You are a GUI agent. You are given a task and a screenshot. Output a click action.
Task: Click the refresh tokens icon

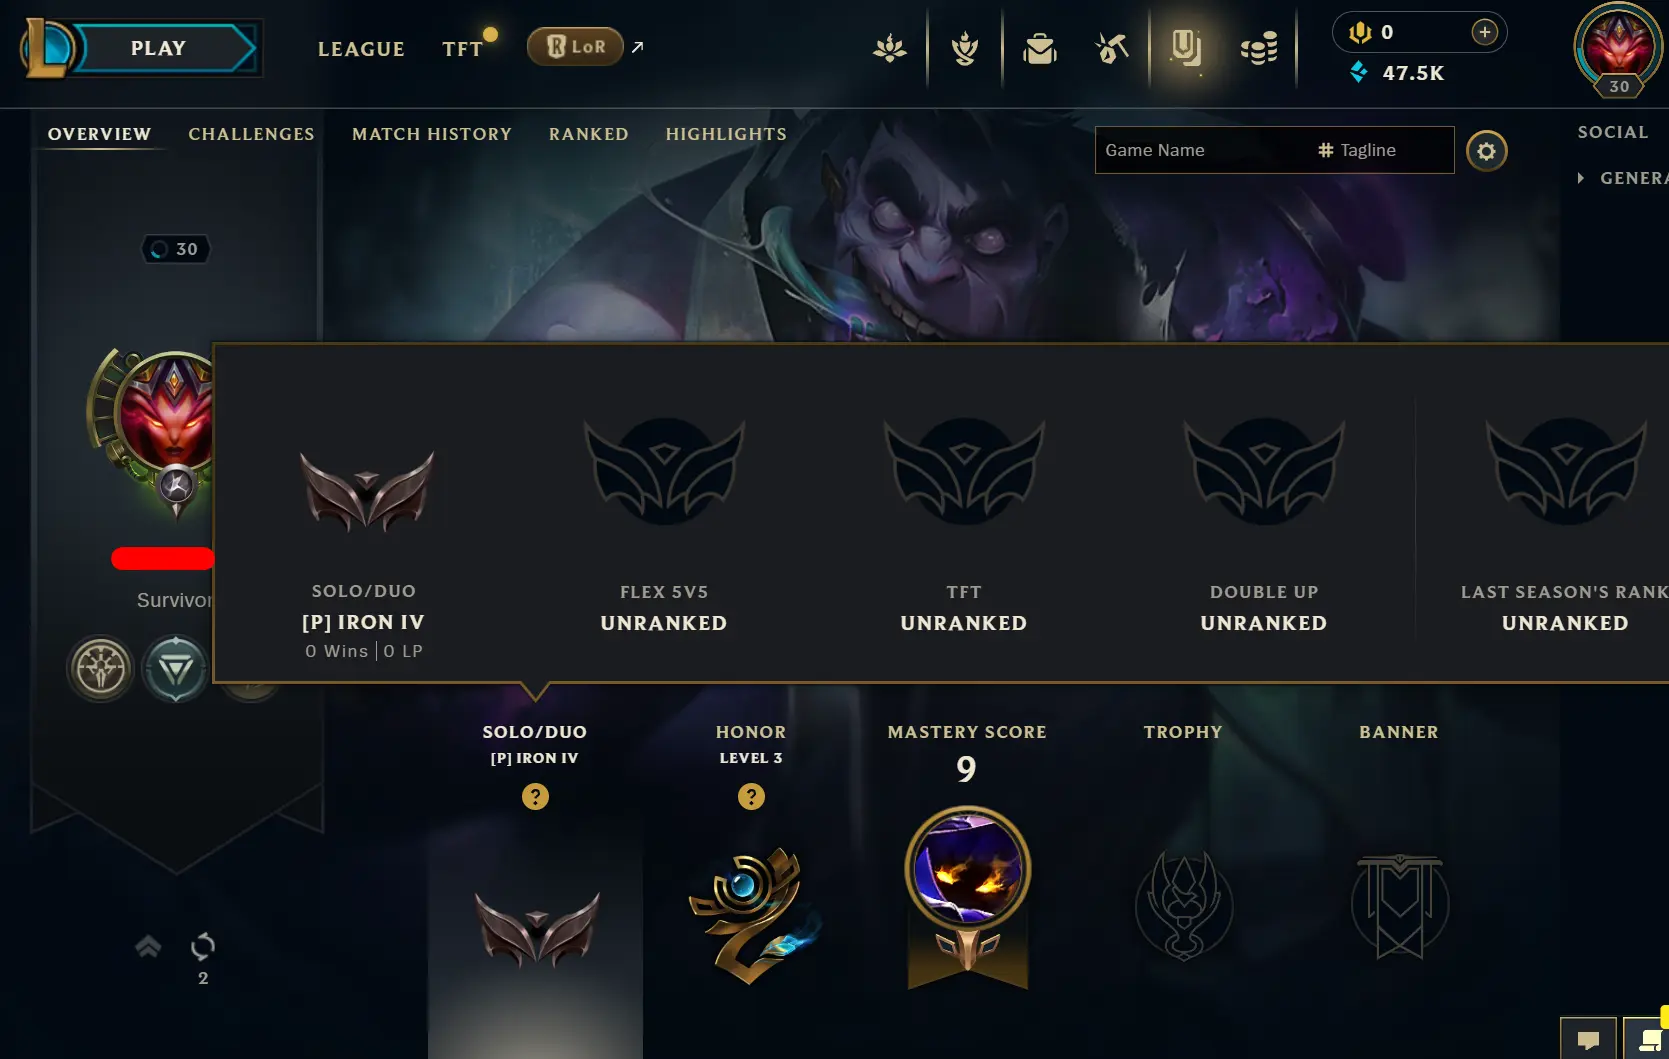coord(203,946)
